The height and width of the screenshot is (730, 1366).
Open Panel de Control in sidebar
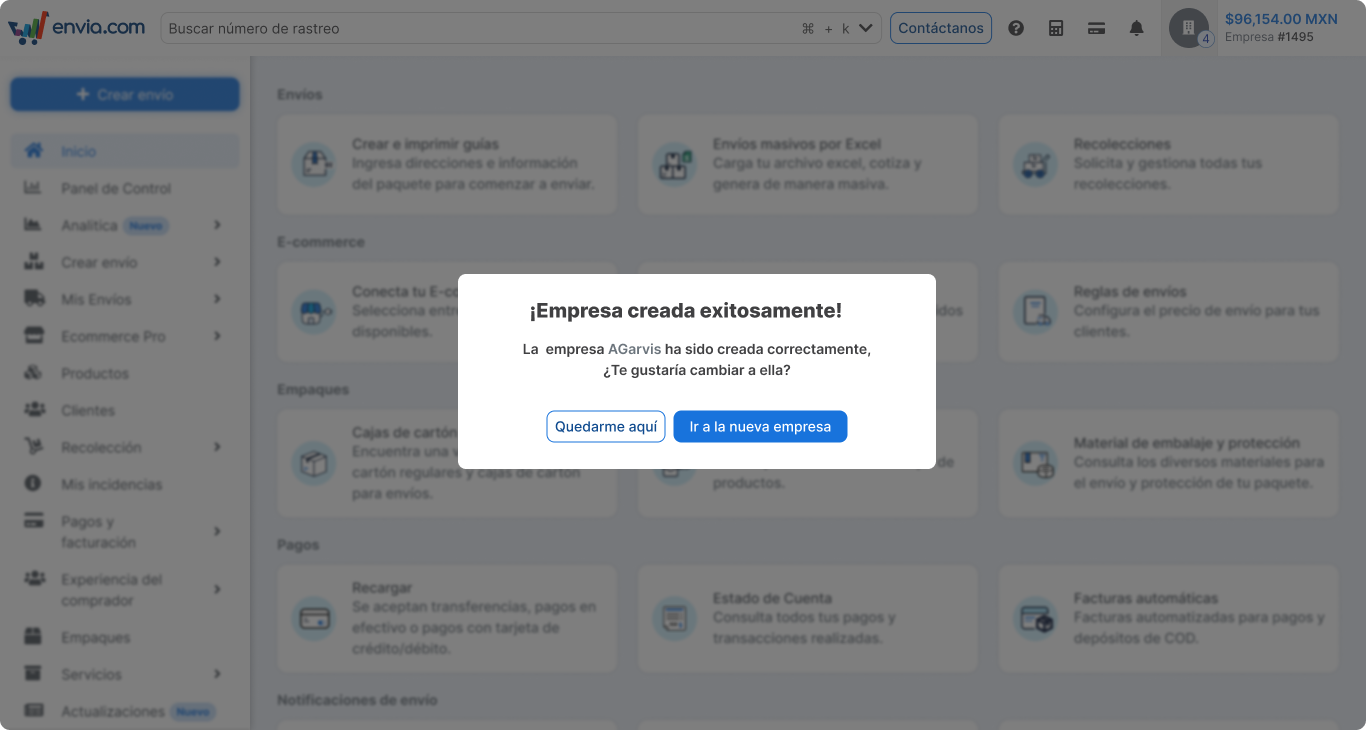[x=115, y=188]
